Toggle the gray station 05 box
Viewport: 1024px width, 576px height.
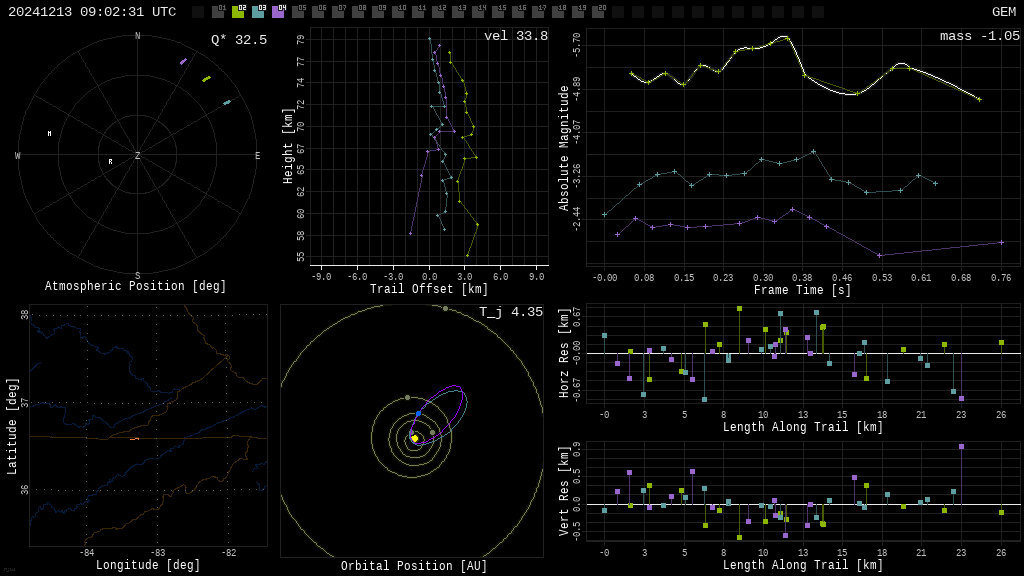(298, 12)
